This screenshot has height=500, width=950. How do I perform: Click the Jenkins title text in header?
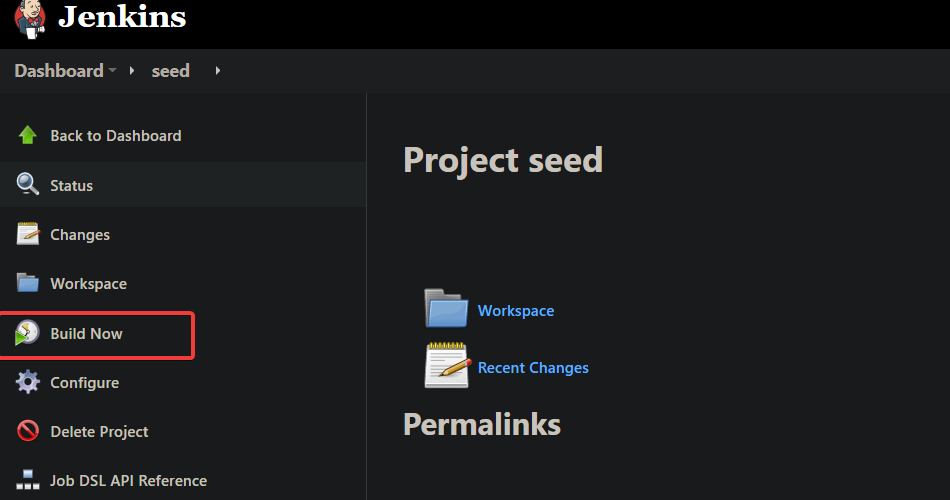122,16
